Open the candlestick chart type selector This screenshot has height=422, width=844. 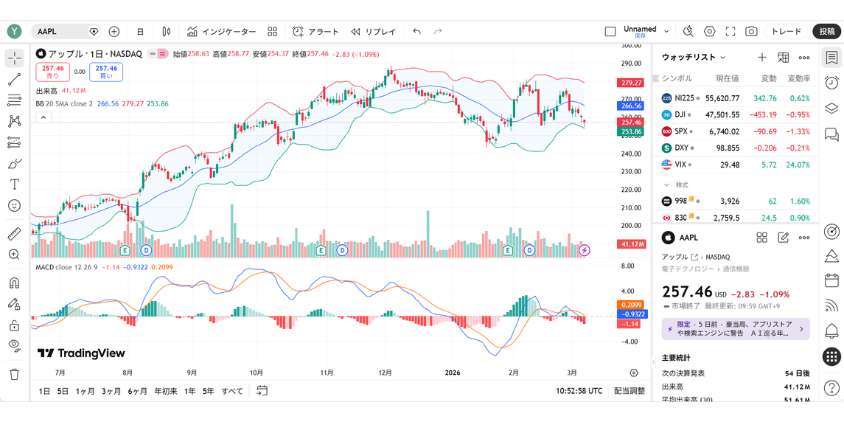click(x=166, y=31)
